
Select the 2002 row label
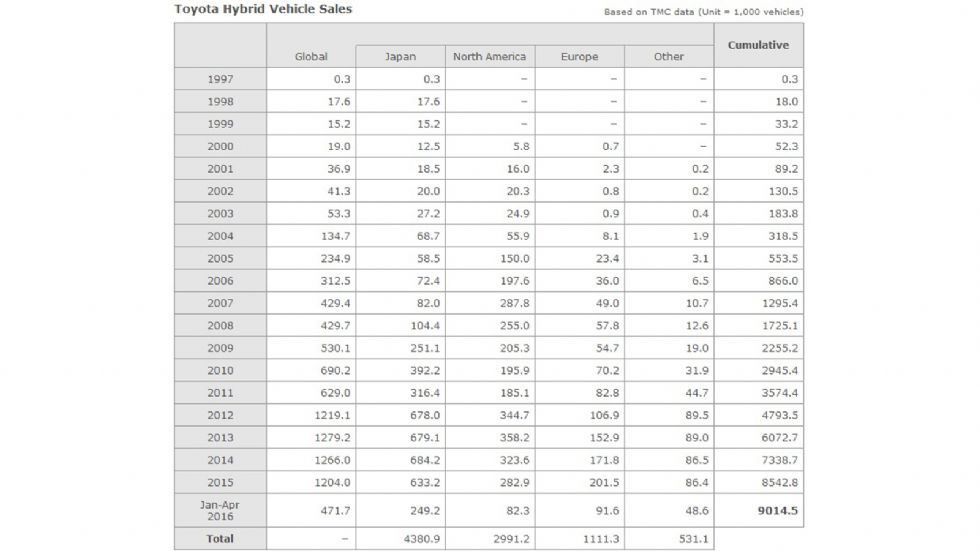[x=220, y=191]
